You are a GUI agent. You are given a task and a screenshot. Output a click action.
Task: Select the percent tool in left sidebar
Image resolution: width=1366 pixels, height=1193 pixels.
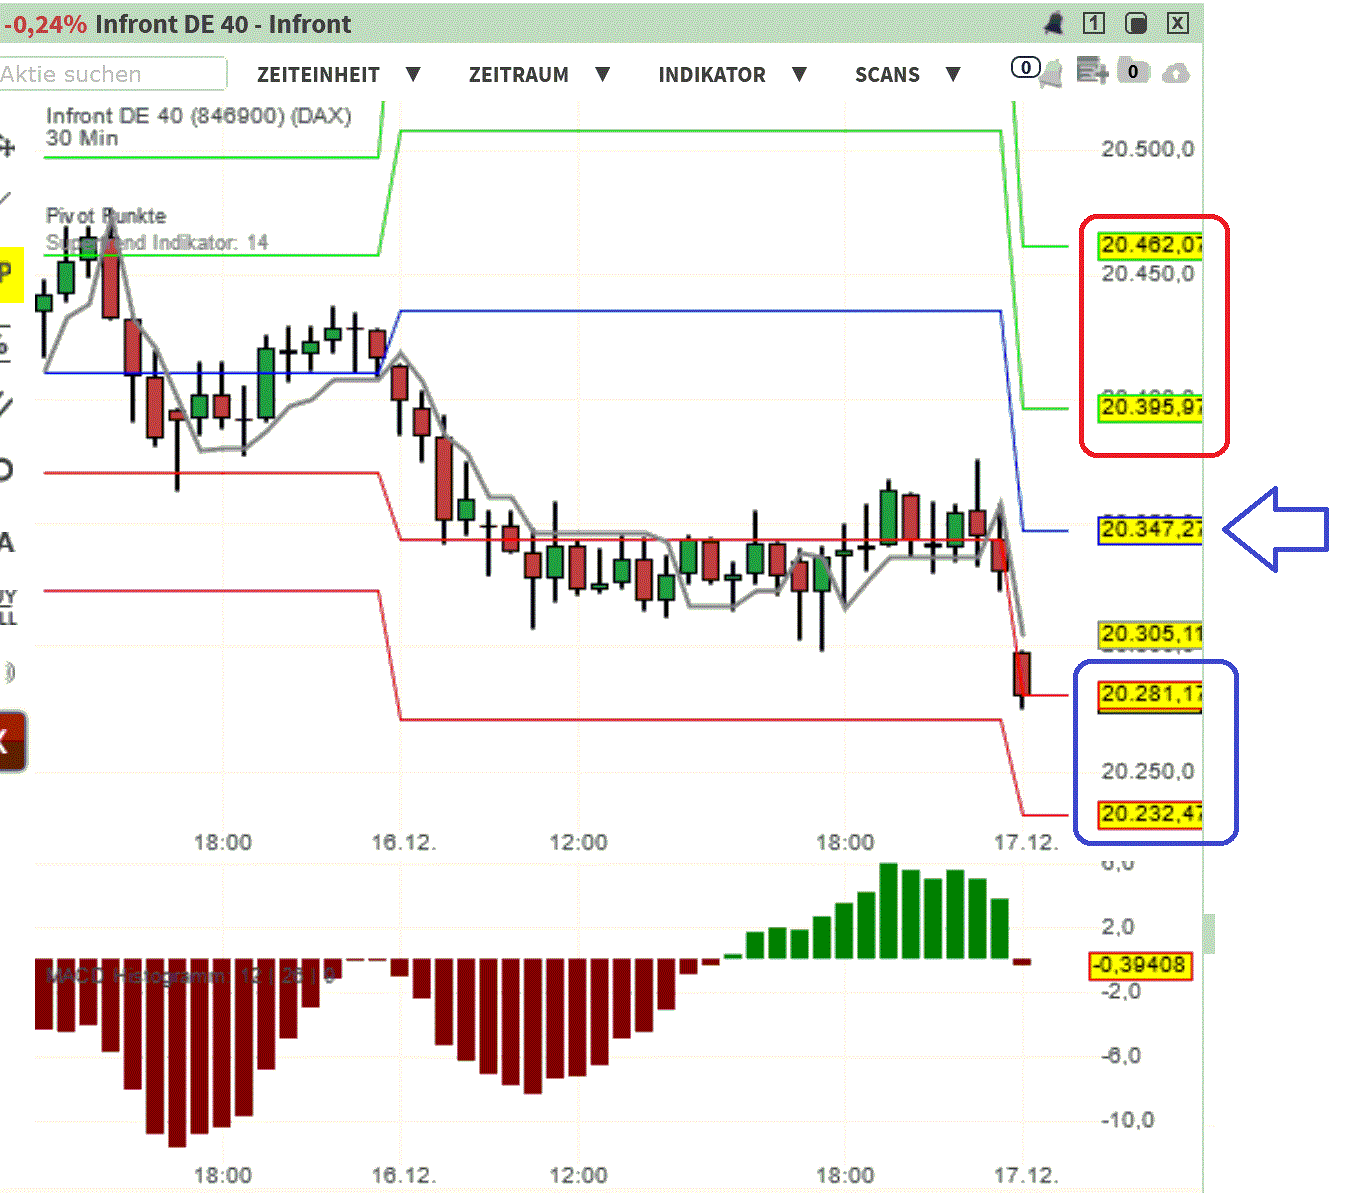coord(5,343)
